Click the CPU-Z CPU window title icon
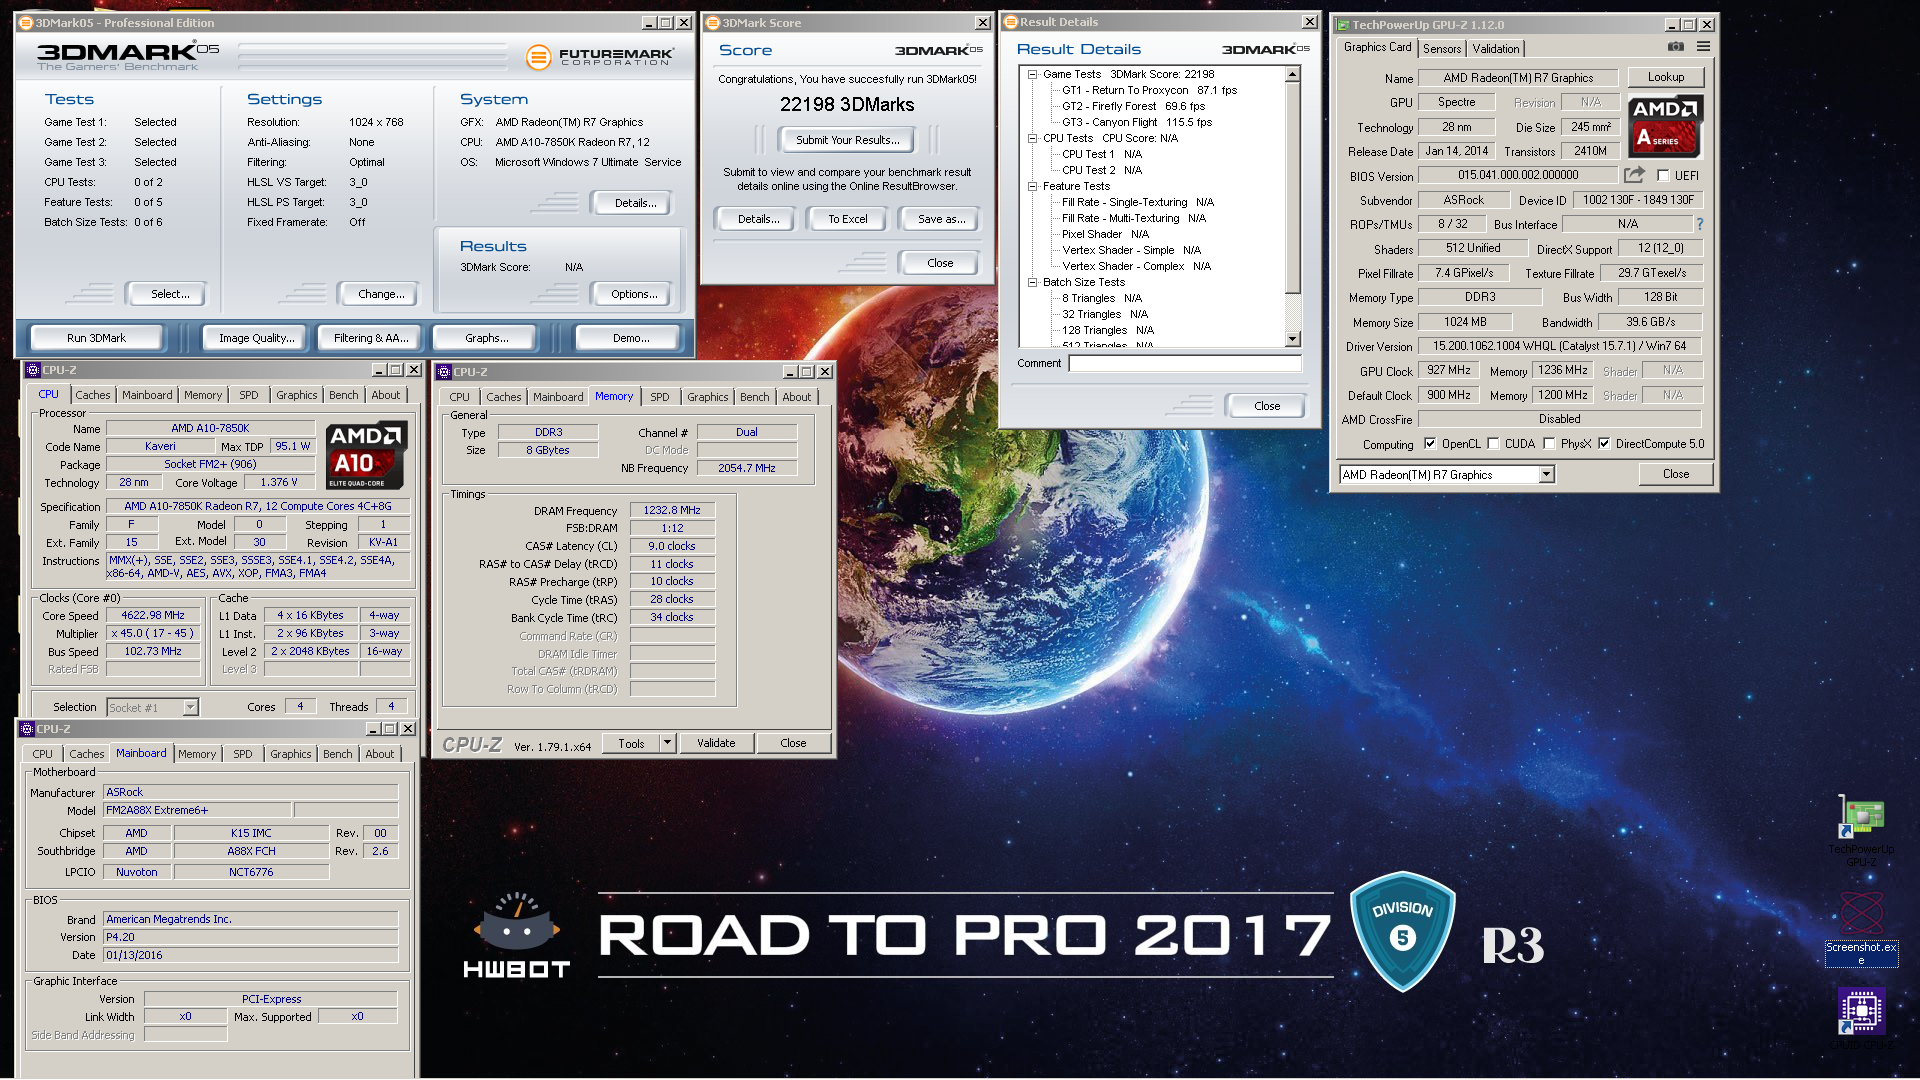 pos(32,370)
